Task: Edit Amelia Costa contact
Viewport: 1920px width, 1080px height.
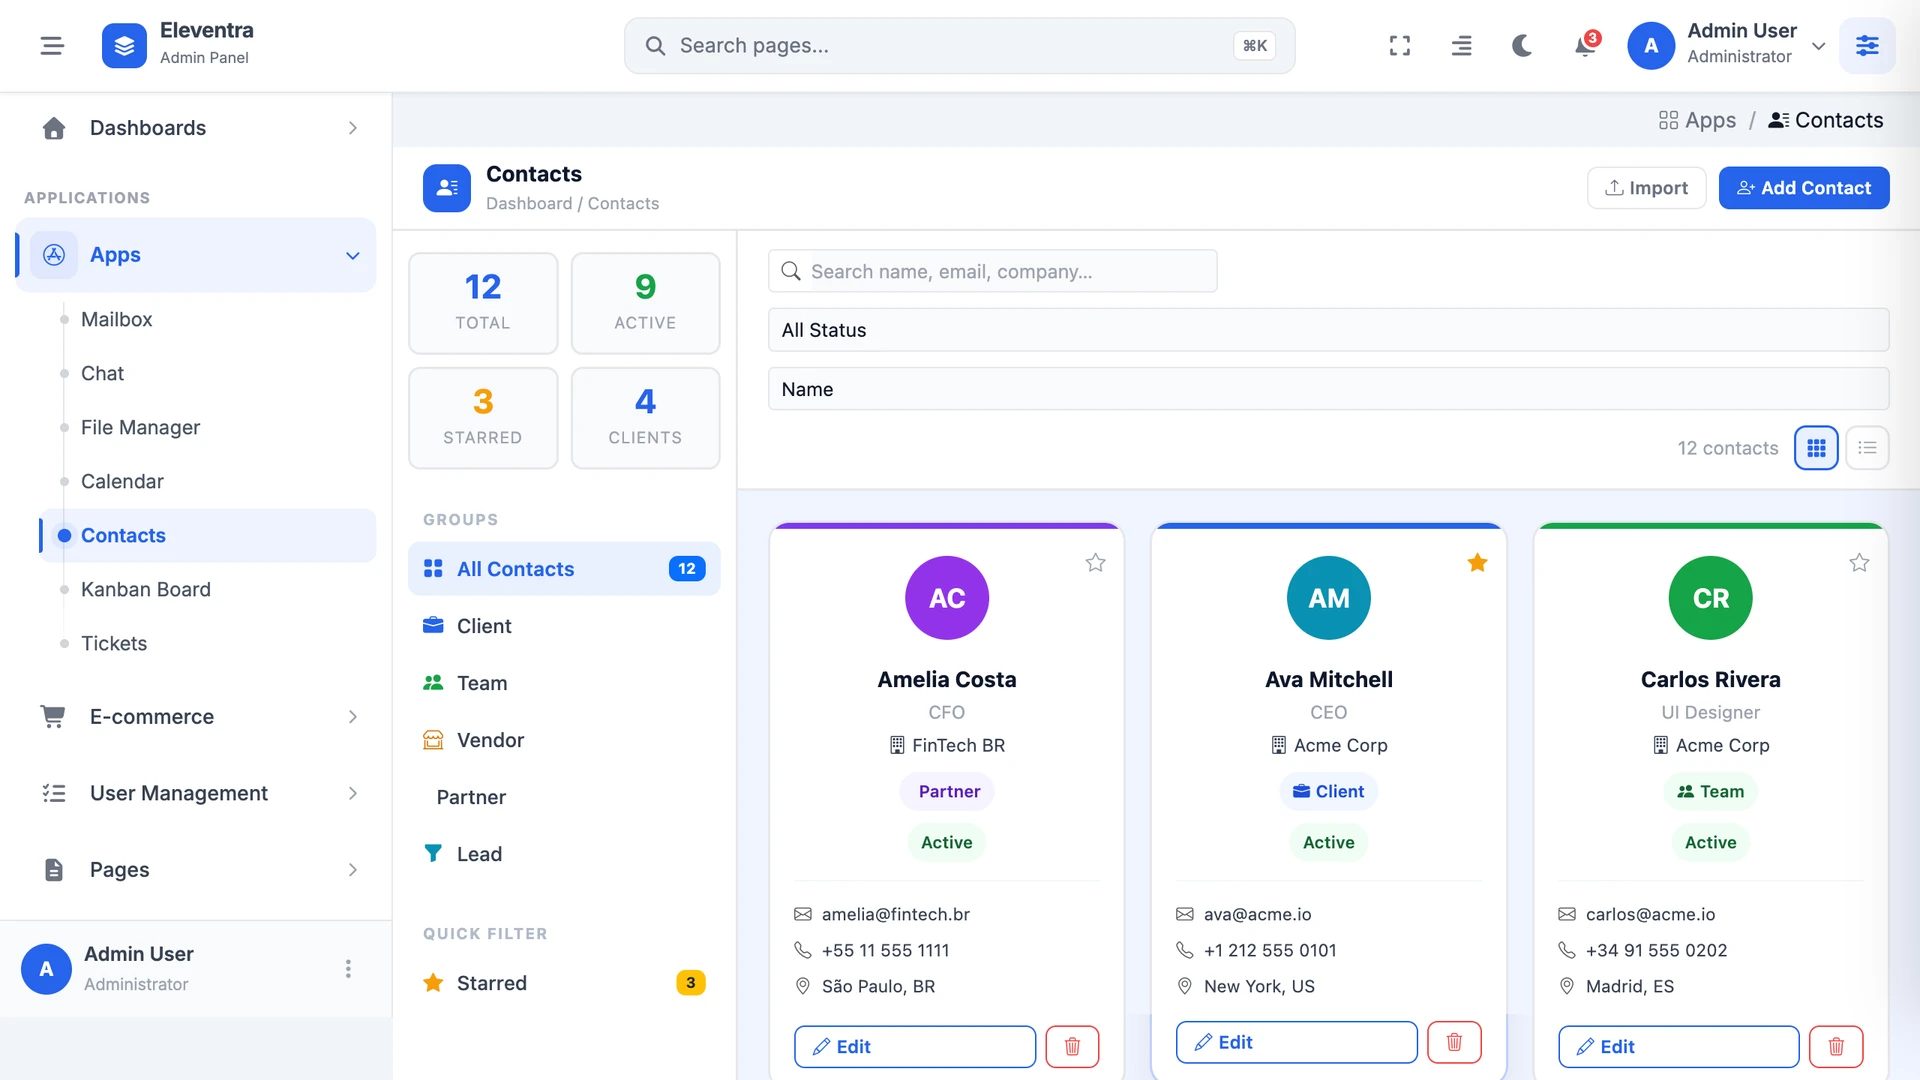Action: pos(915,1047)
